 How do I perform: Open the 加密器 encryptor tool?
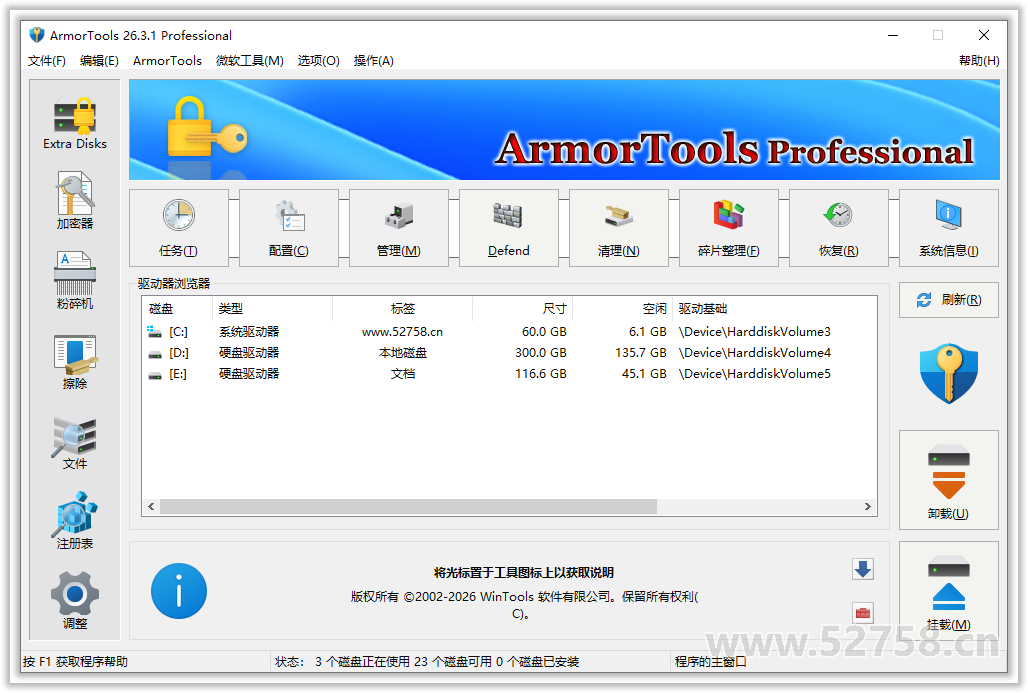click(x=75, y=201)
